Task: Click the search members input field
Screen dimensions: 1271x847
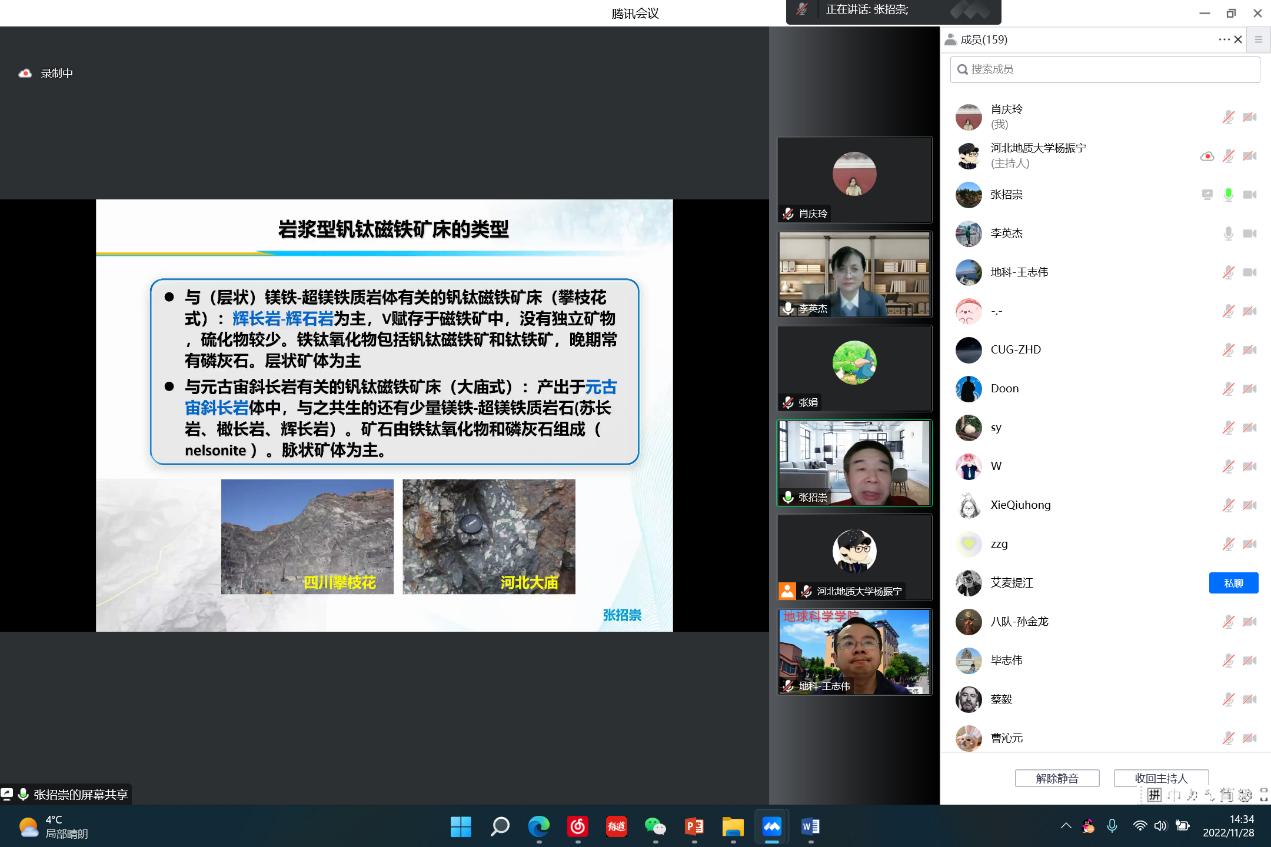Action: tap(1104, 69)
